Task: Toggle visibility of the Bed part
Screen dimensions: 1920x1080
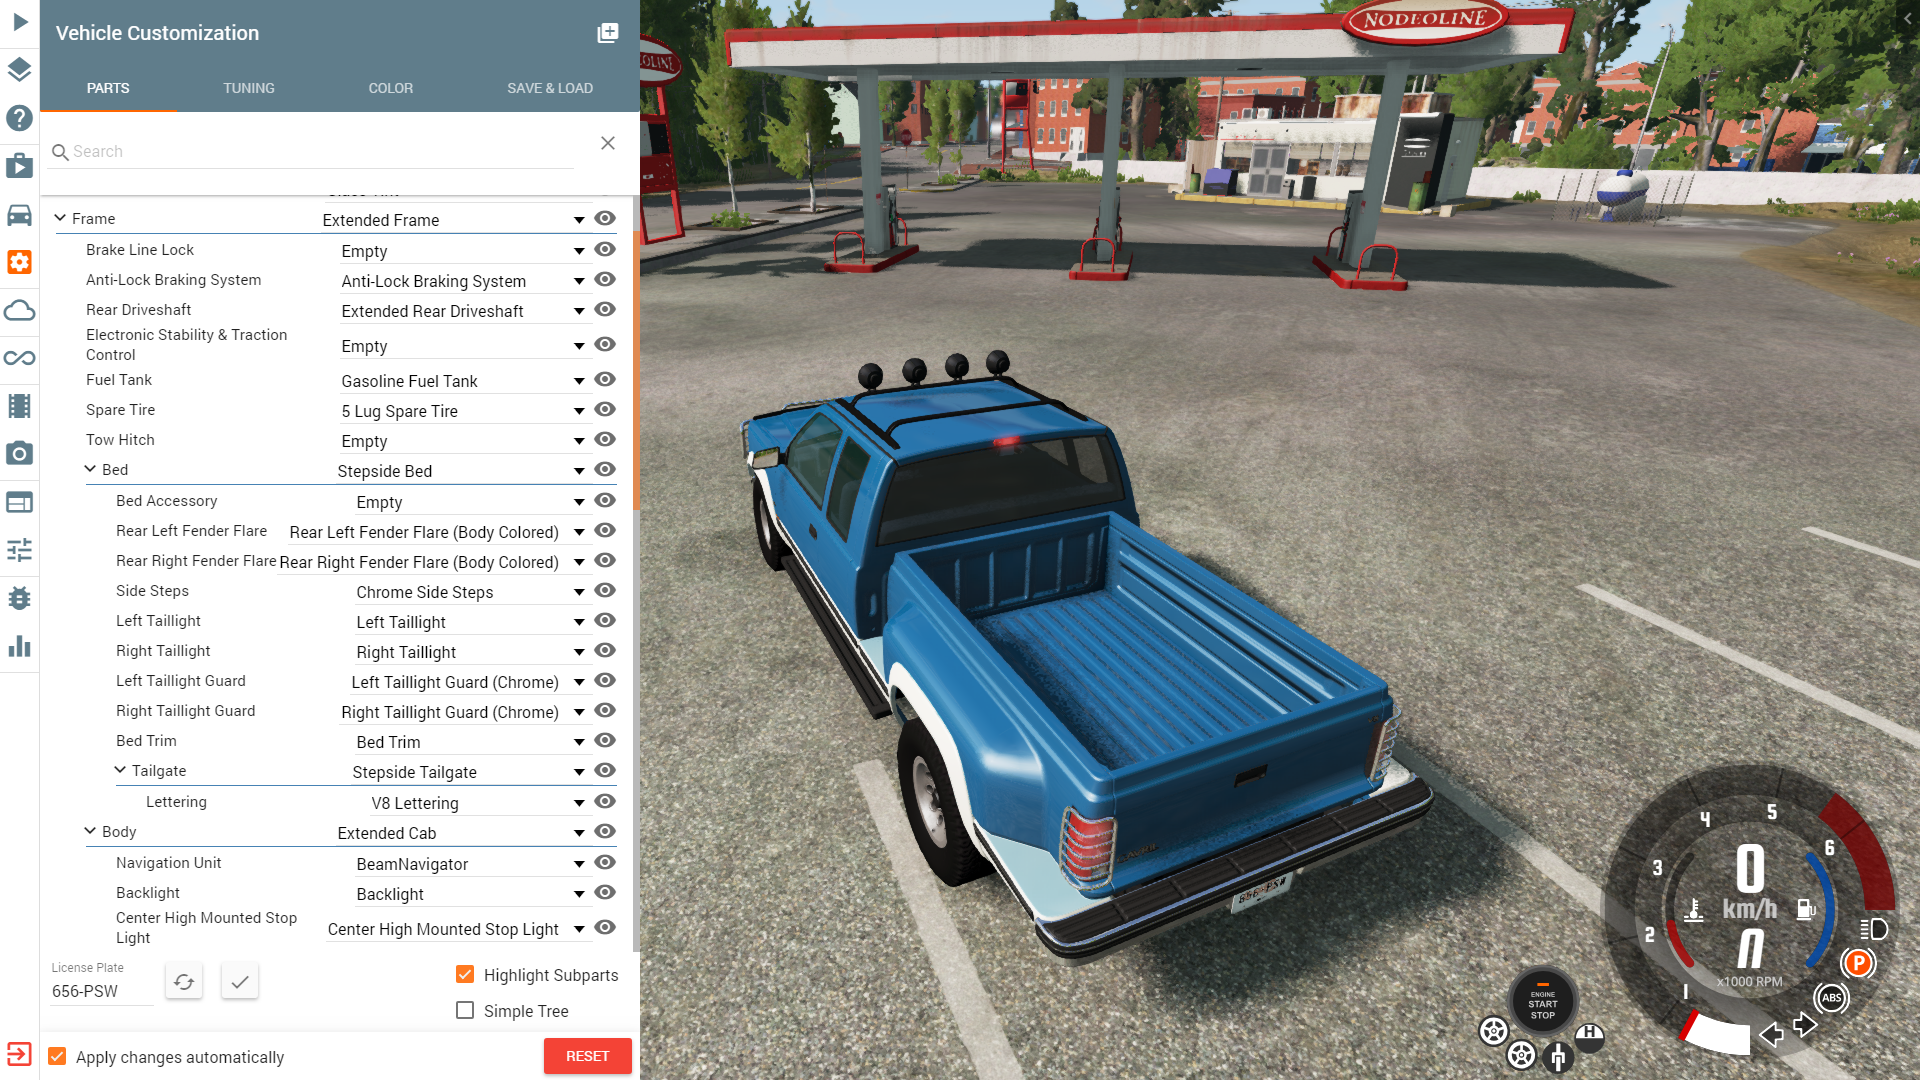Action: [x=605, y=469]
